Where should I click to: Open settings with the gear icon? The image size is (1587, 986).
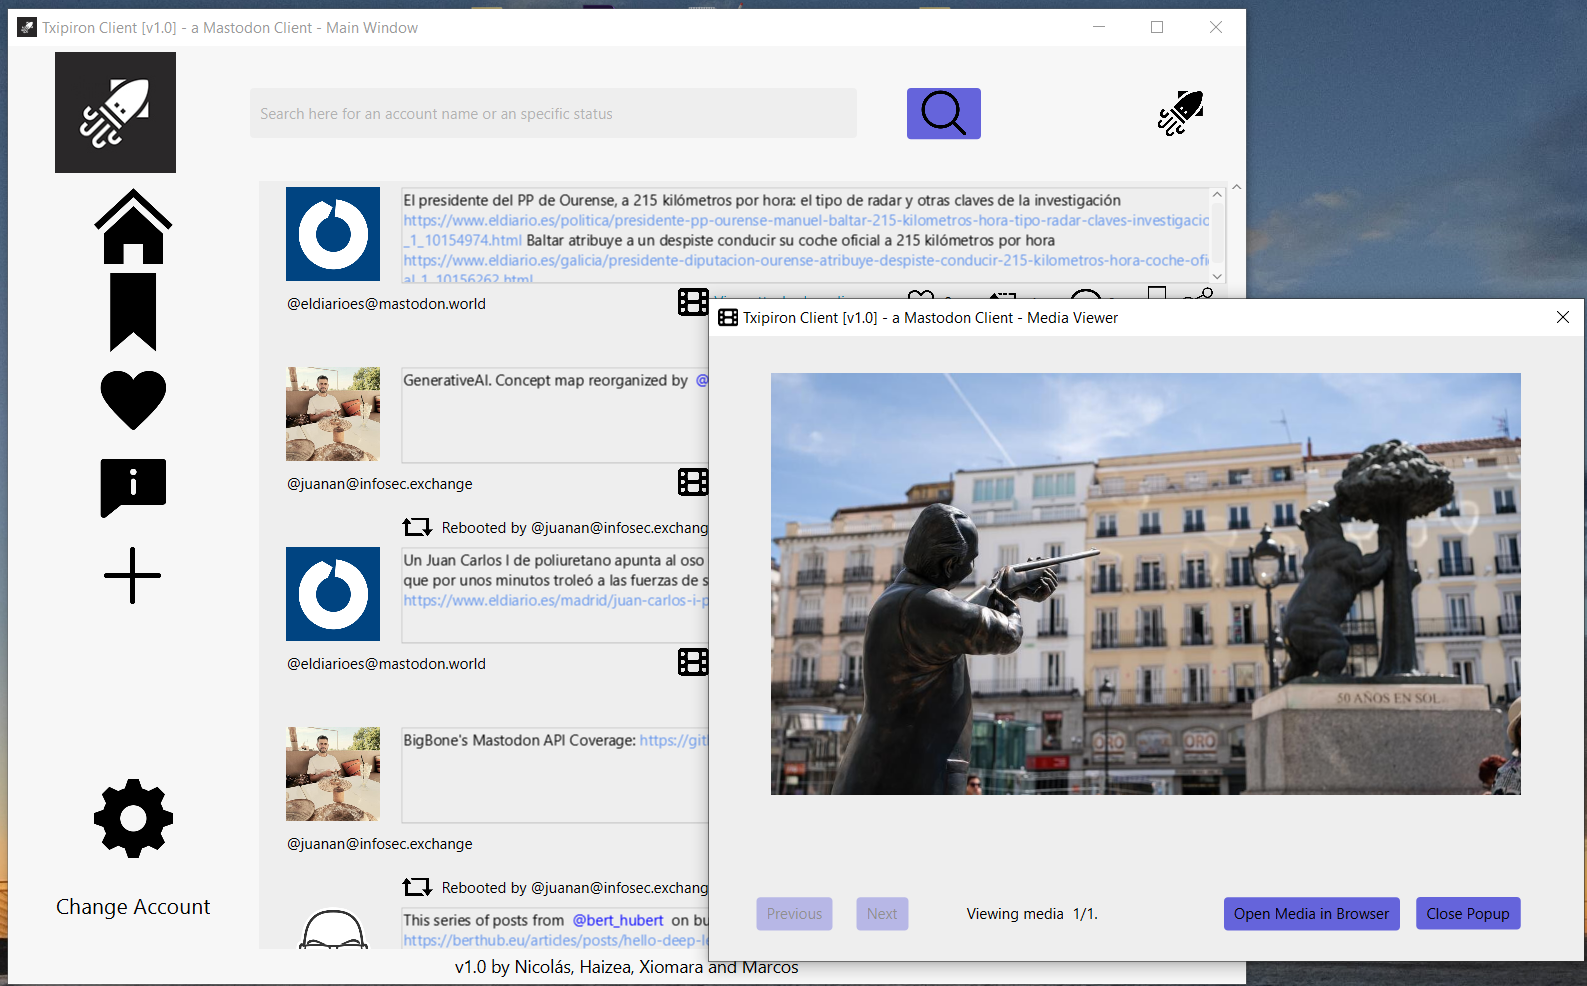coord(133,818)
